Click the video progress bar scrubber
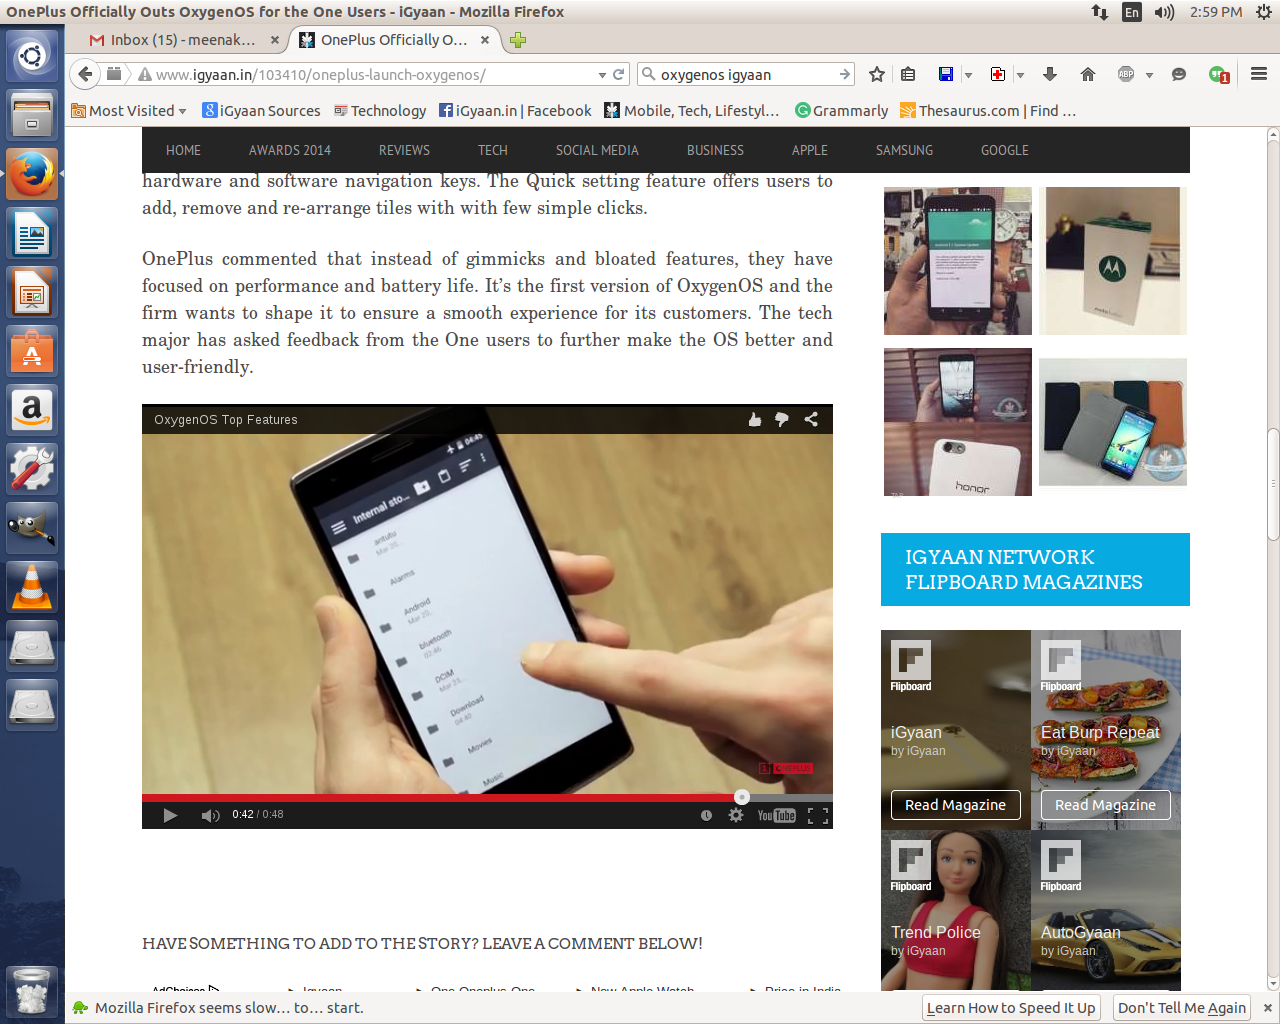 [741, 797]
